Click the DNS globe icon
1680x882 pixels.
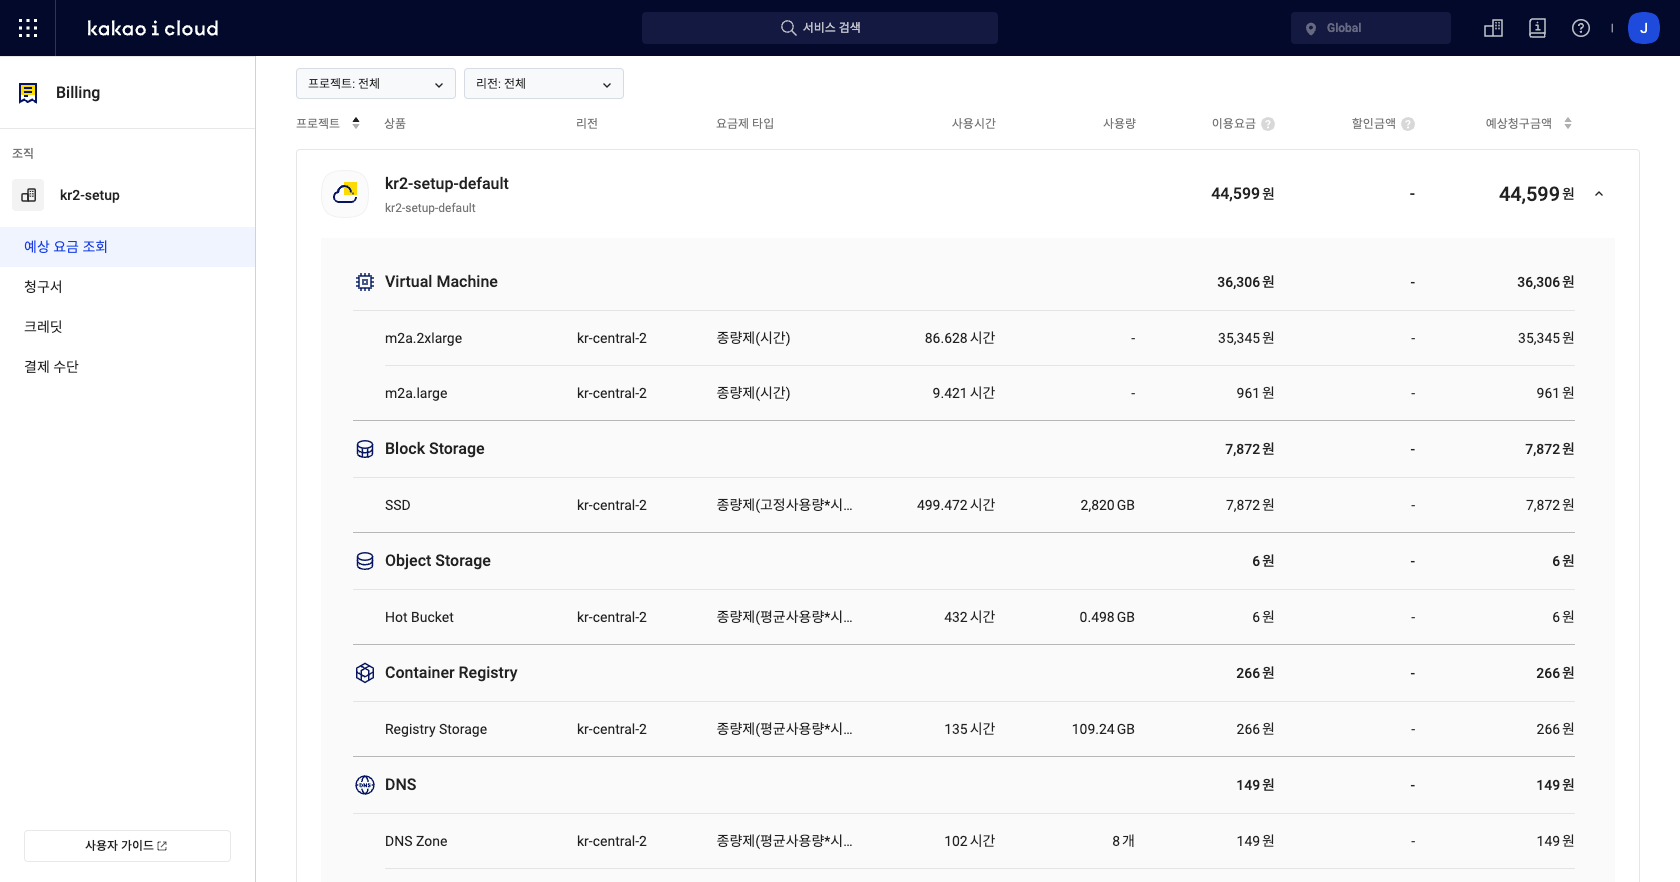tap(365, 785)
